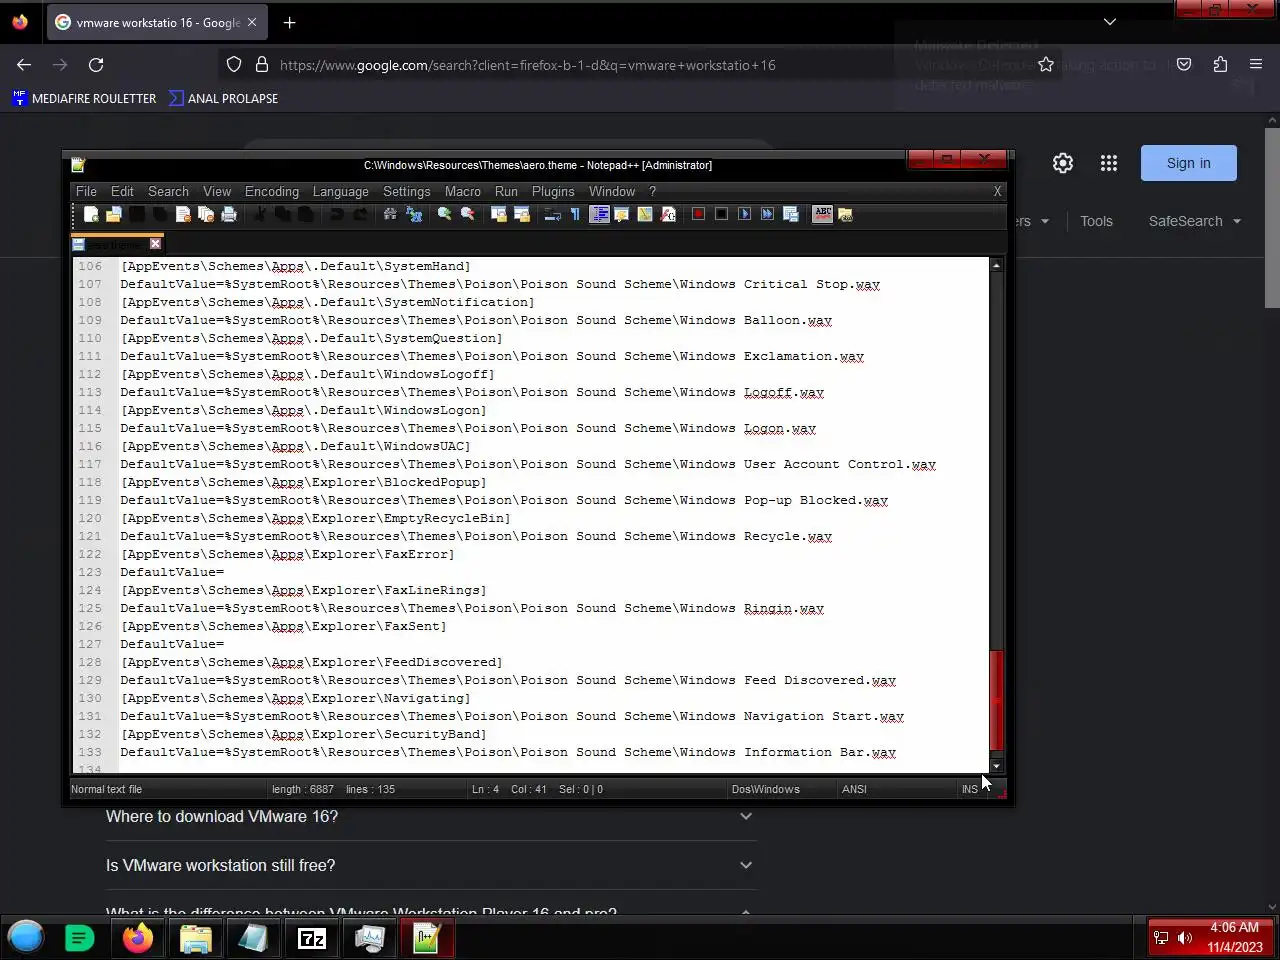
Task: Toggle synchronized vertical scrolling icon
Action: click(498, 214)
